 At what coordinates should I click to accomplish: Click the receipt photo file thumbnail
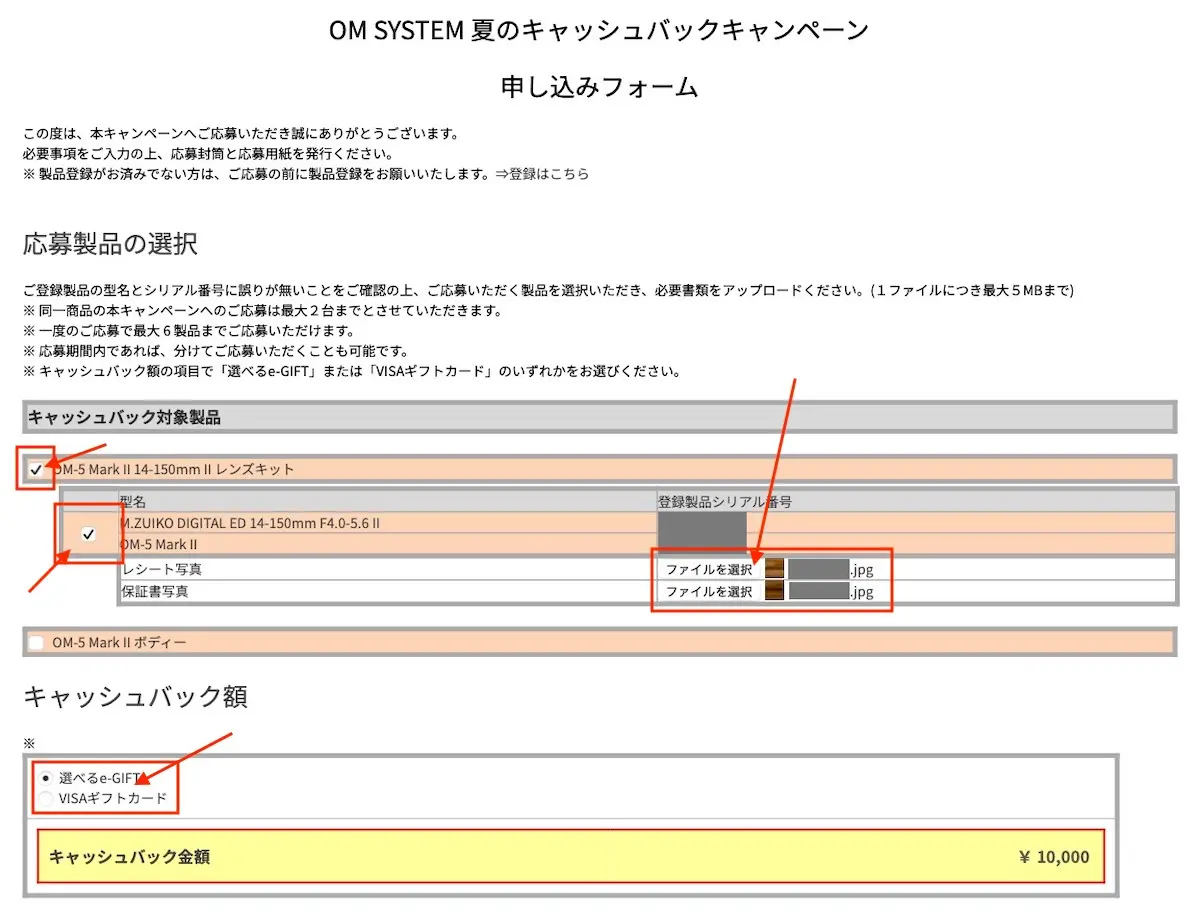[x=774, y=570]
